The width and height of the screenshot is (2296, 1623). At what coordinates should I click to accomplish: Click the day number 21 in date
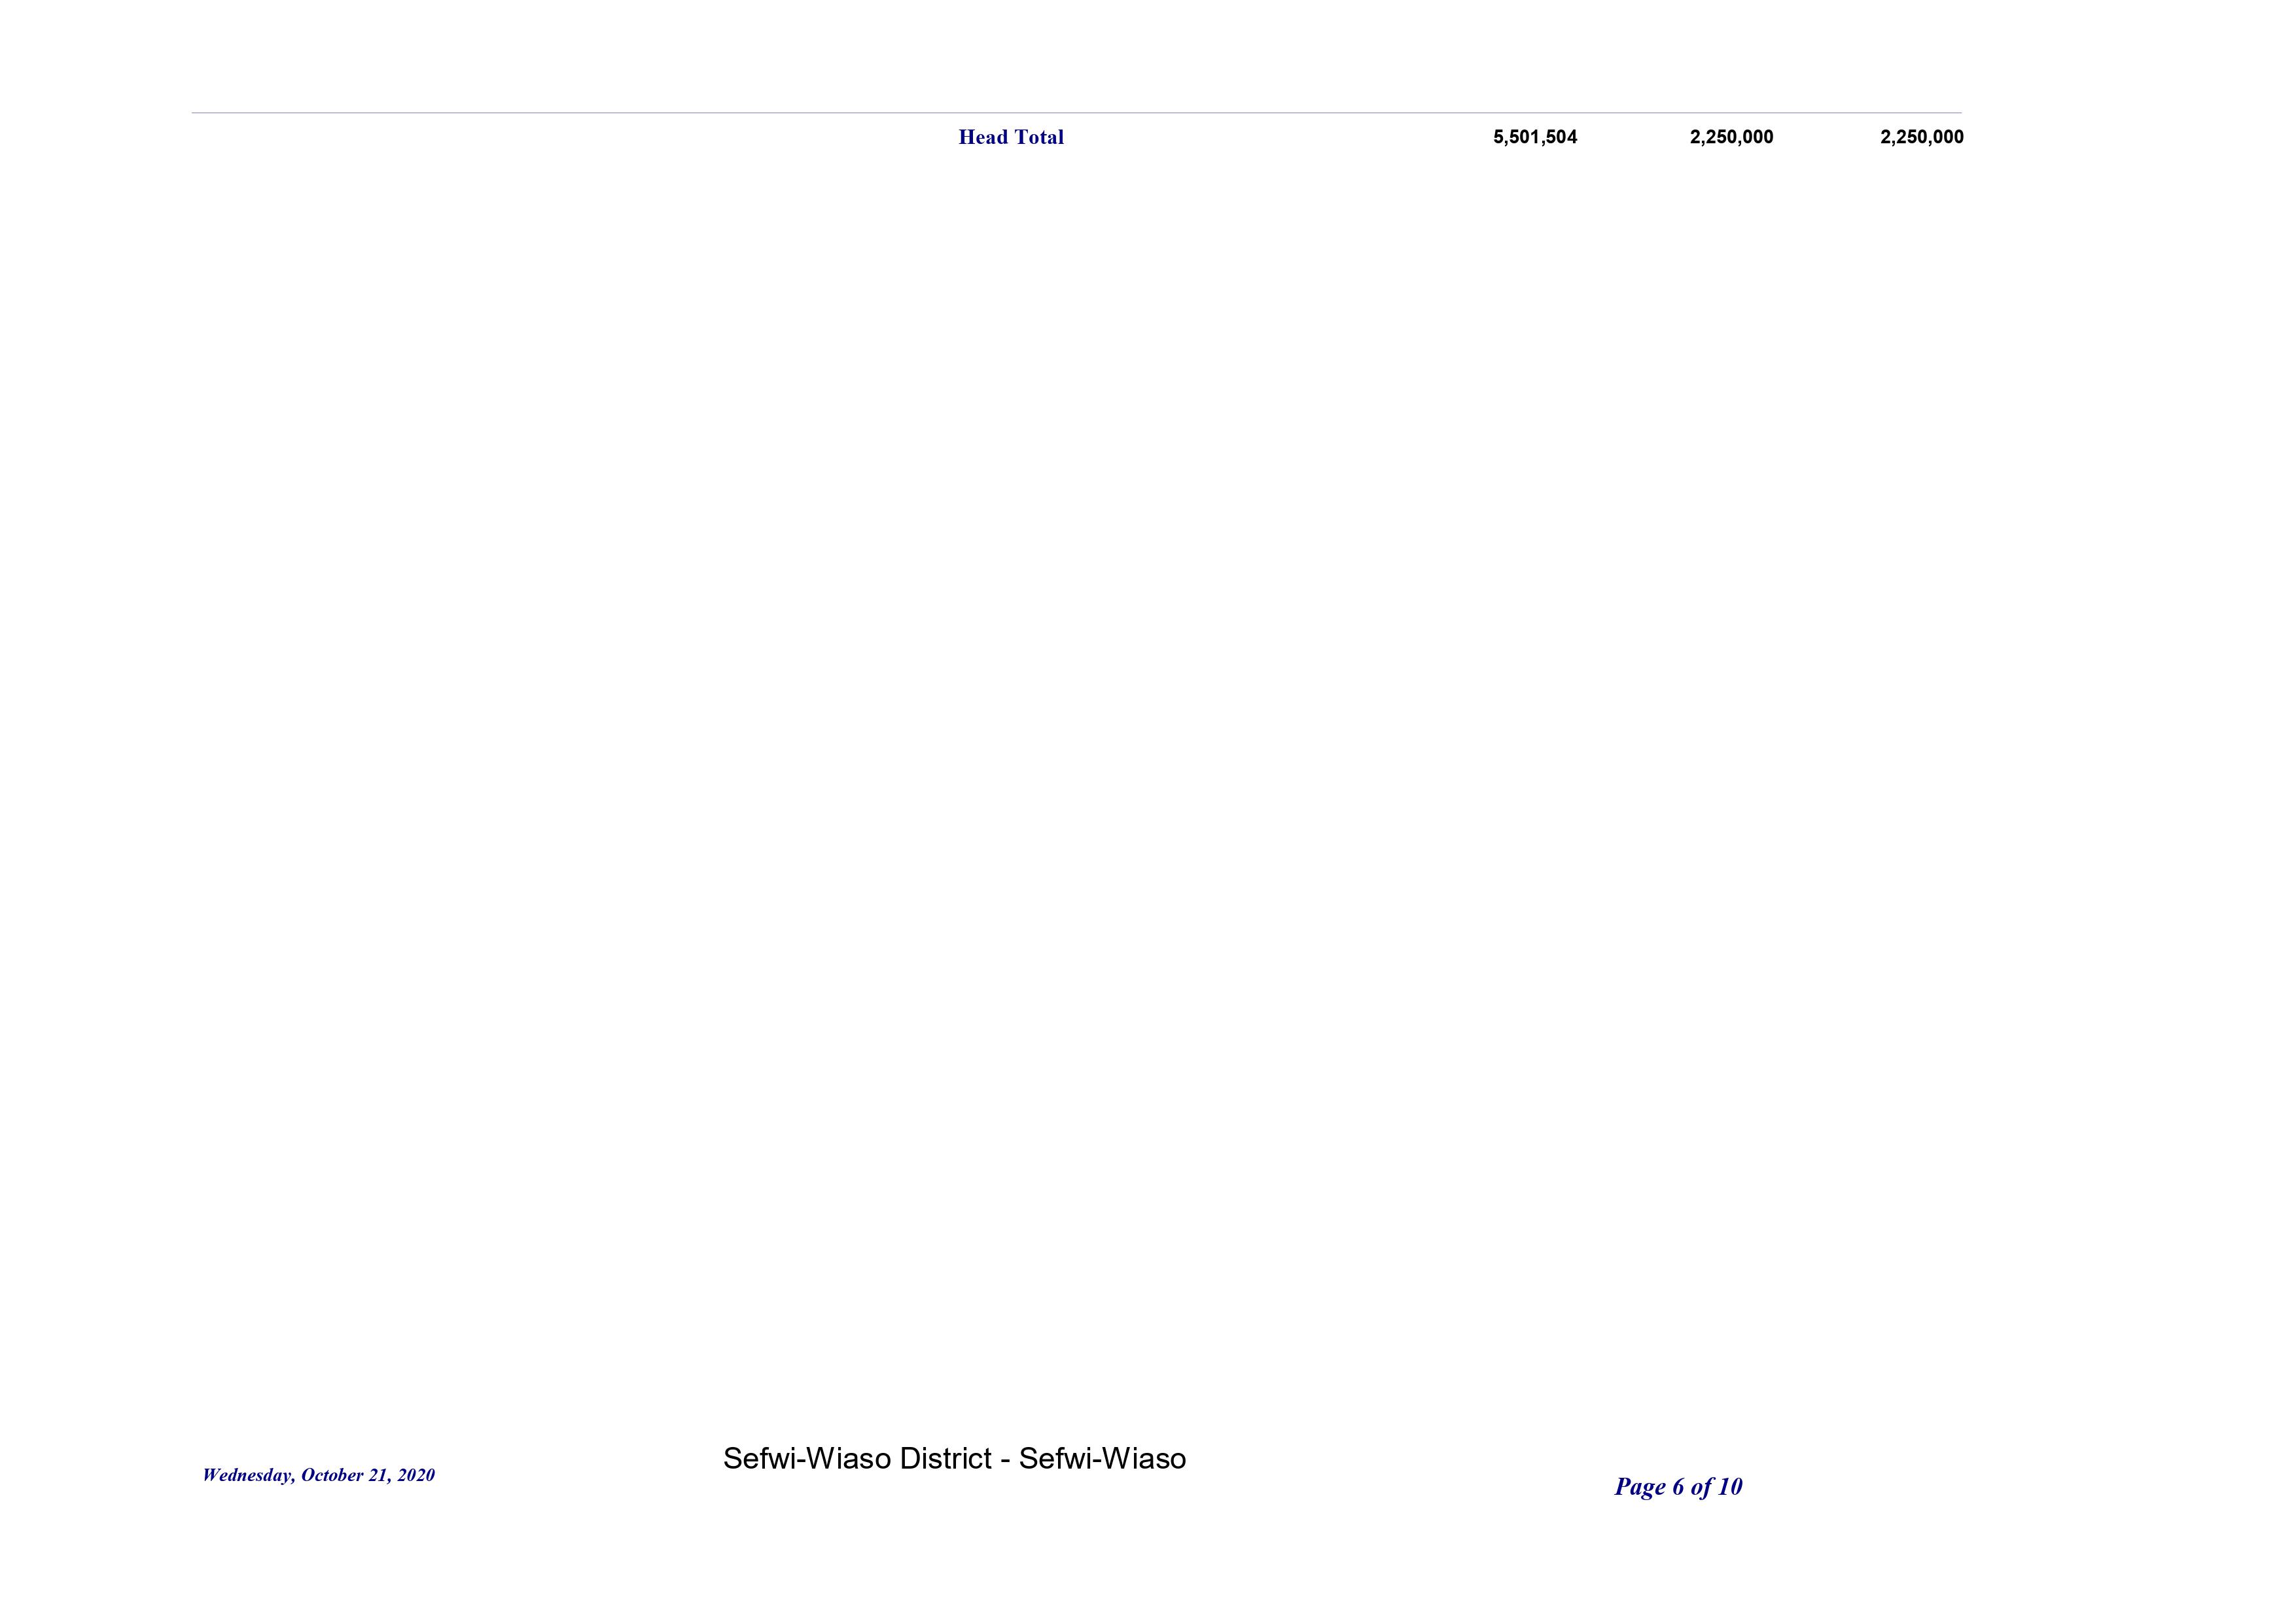click(x=378, y=1475)
